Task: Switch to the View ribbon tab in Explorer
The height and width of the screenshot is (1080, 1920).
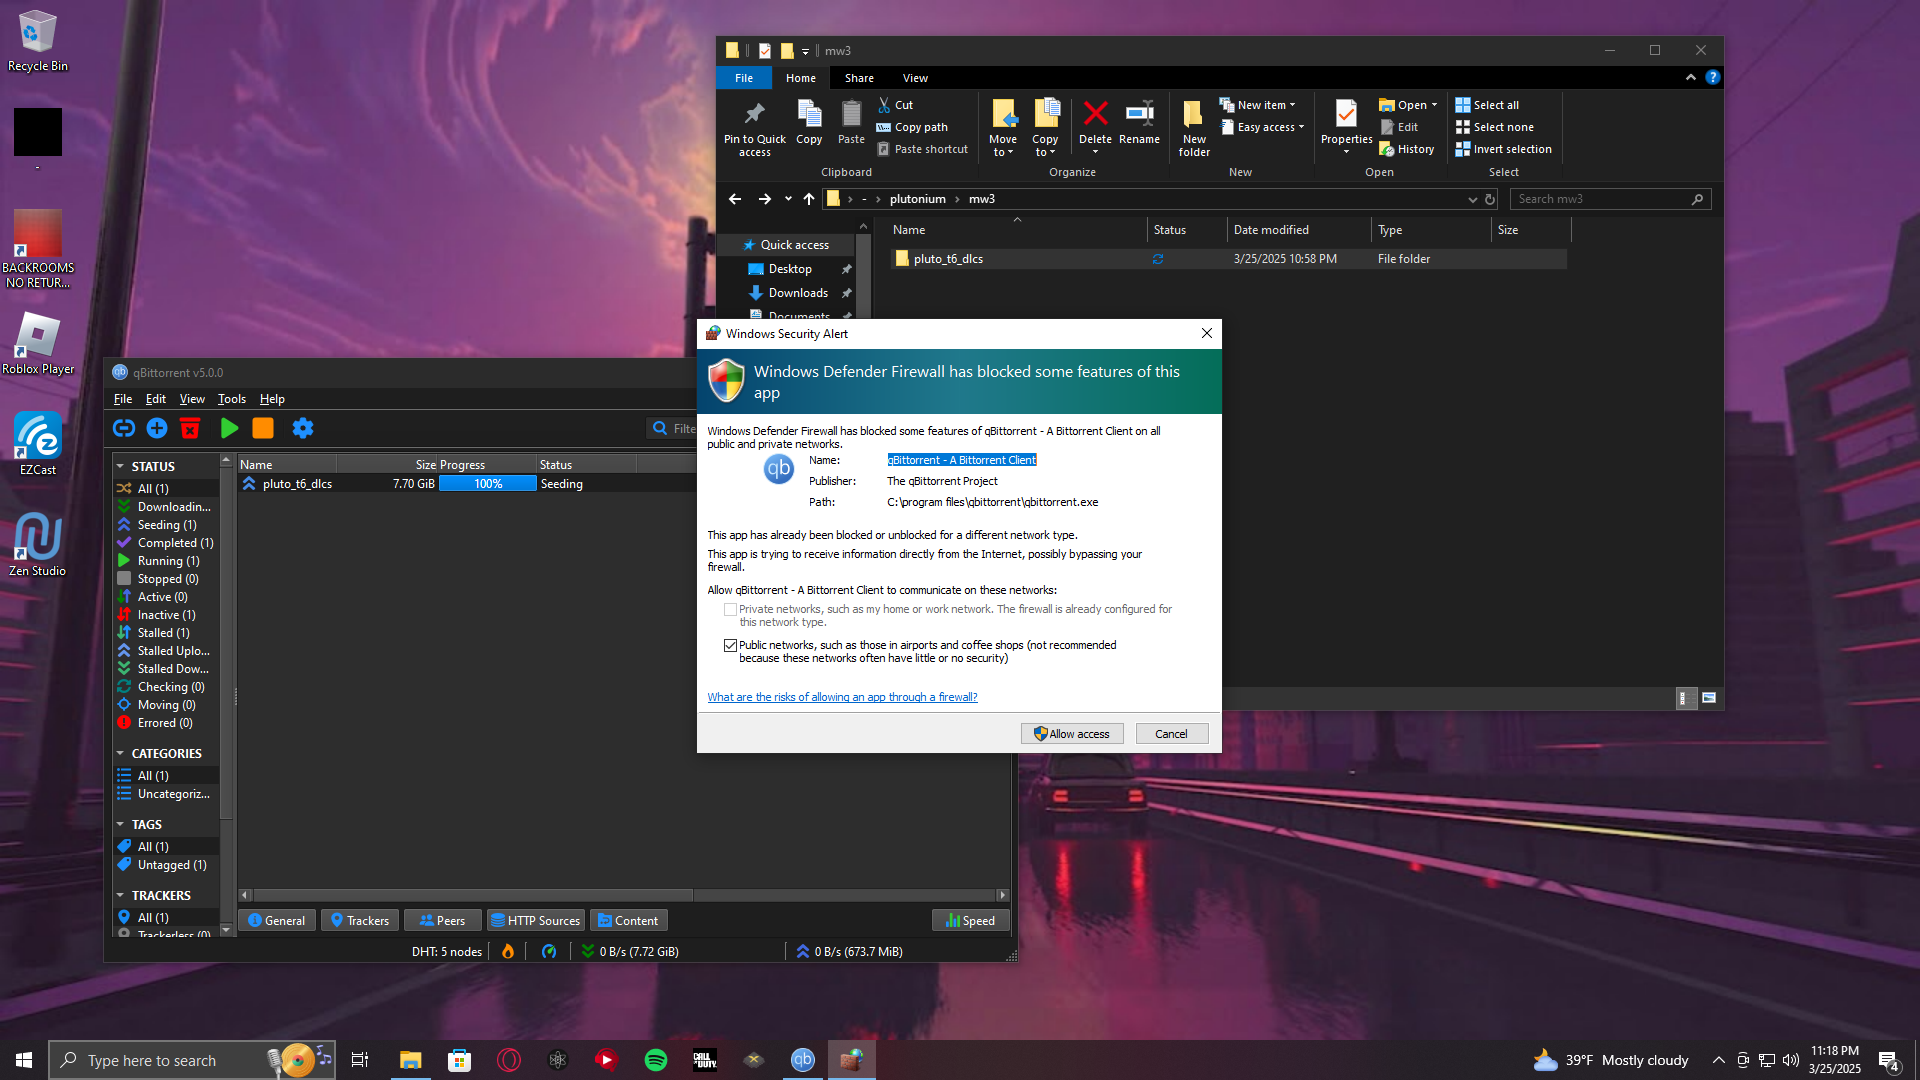Action: (x=915, y=78)
